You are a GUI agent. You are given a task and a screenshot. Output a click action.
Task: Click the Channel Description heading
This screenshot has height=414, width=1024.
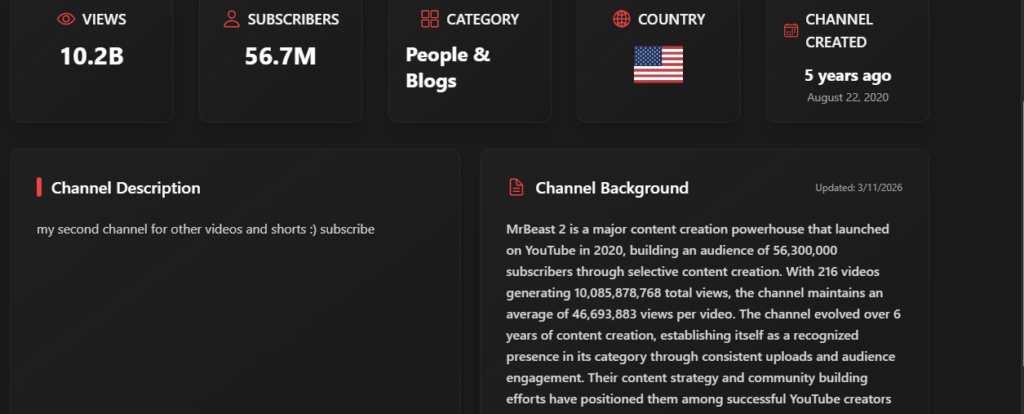[x=125, y=188]
